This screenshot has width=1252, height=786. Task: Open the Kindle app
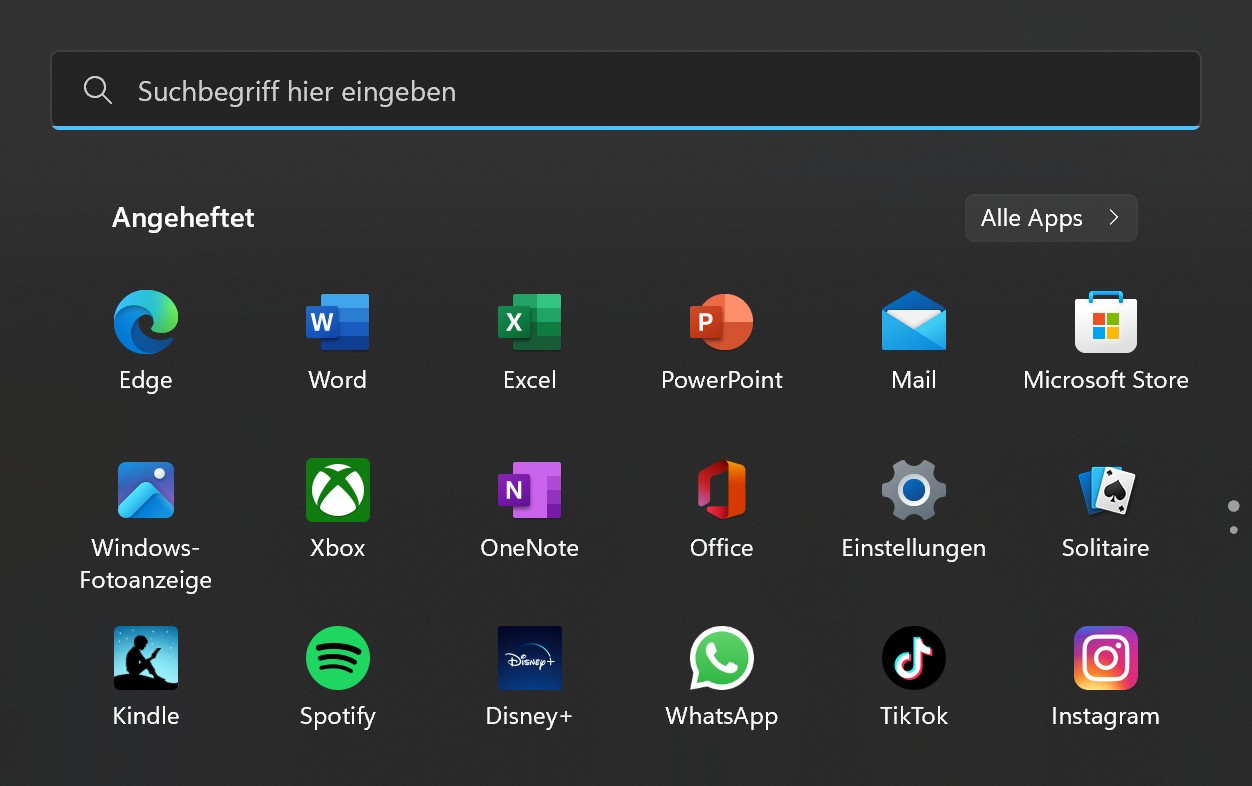tap(146, 658)
